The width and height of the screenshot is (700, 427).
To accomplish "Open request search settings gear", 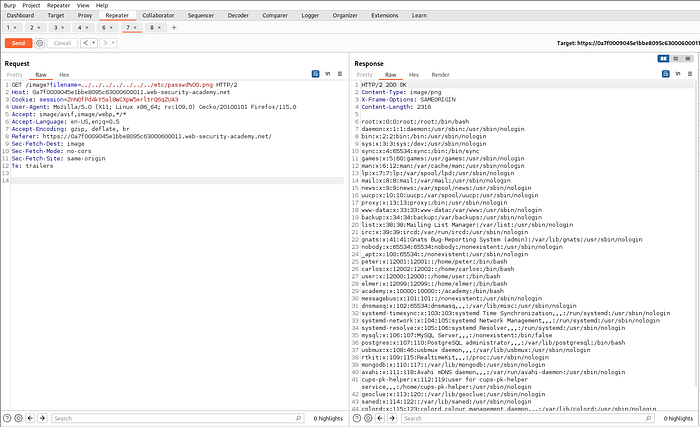I will (20, 418).
